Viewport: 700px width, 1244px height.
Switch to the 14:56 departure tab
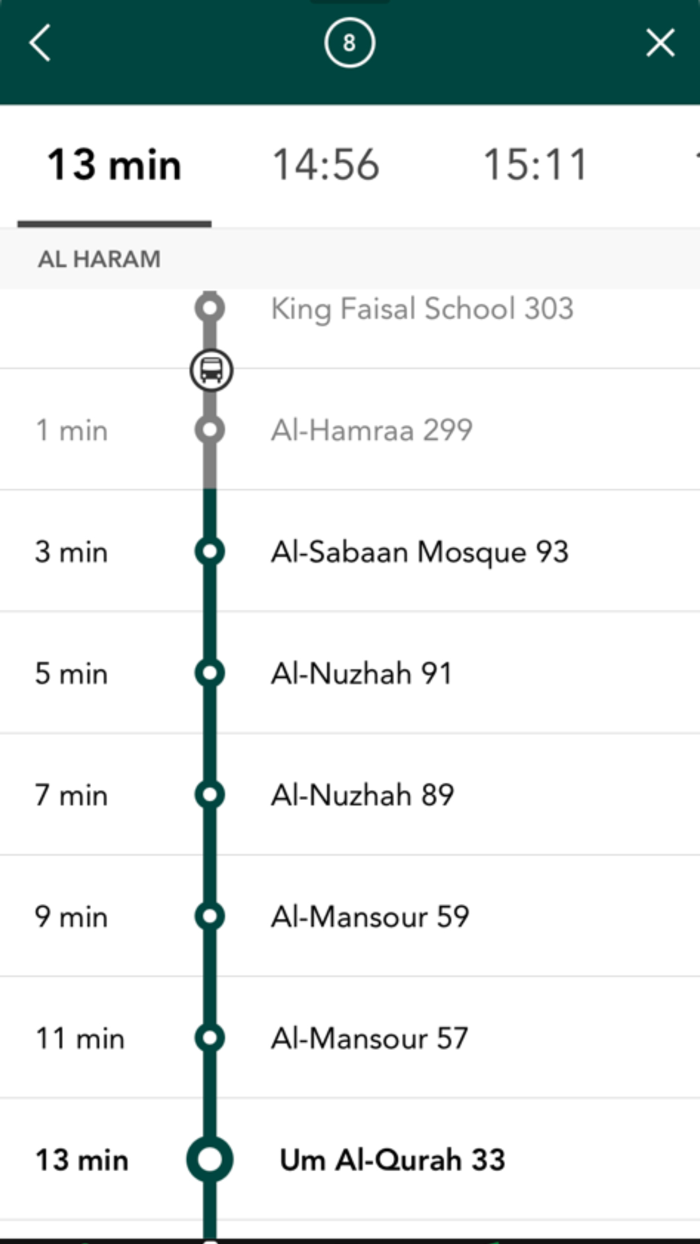pos(326,163)
